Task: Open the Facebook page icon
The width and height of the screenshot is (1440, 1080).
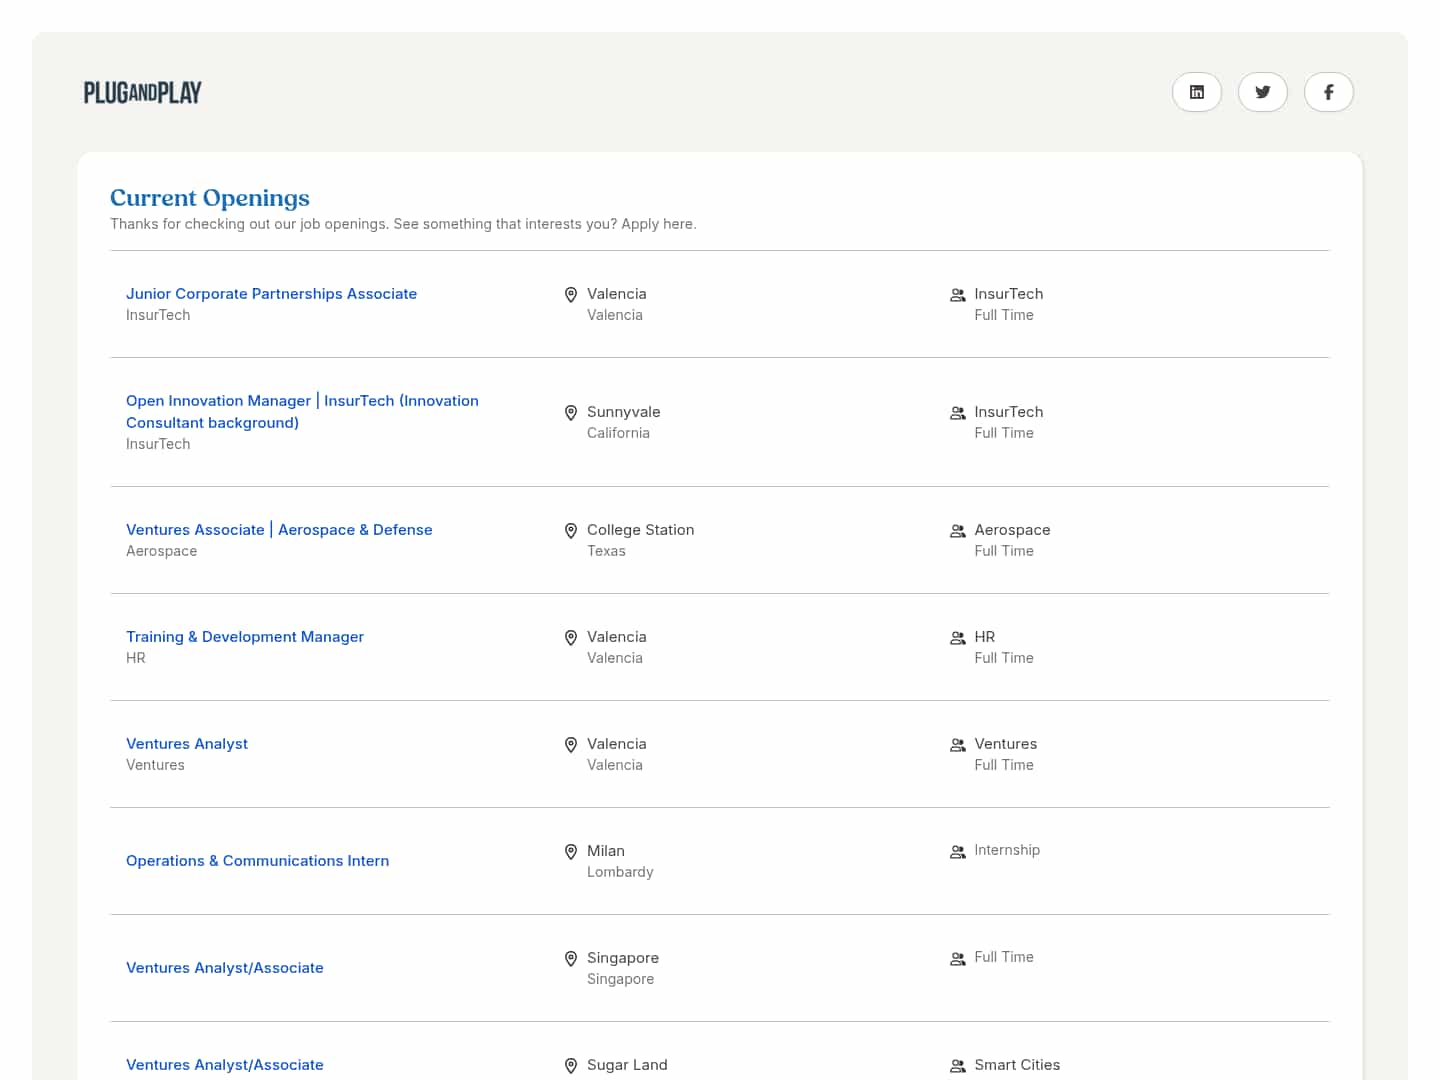Action: (x=1328, y=92)
